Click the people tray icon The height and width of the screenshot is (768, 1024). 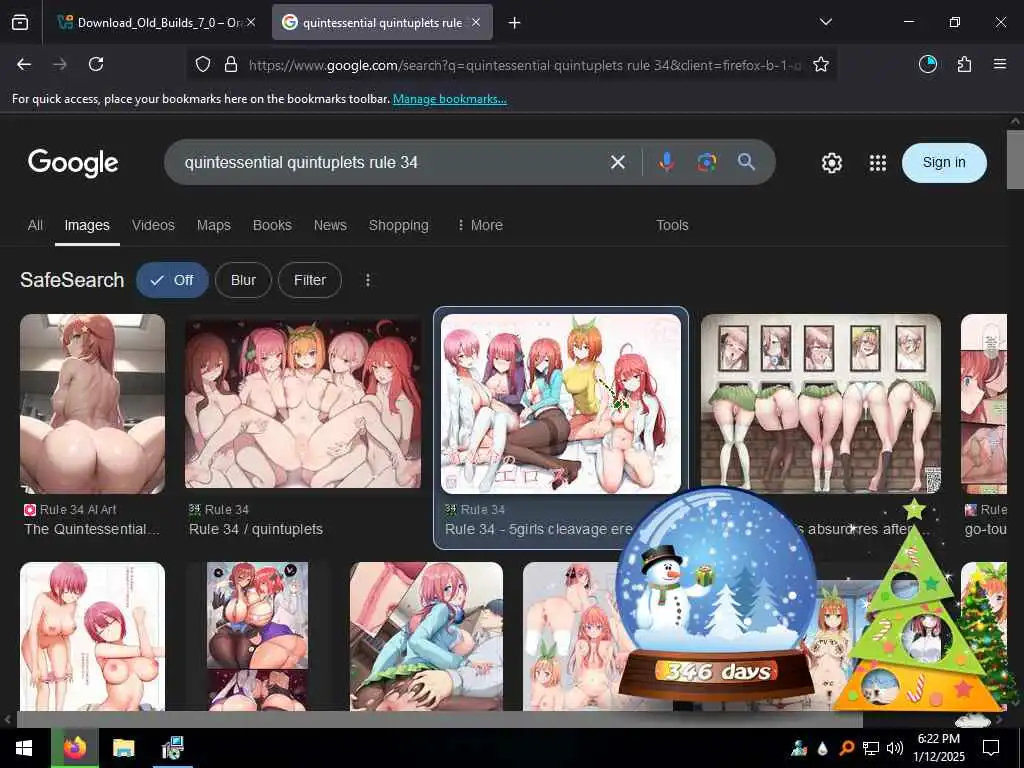point(799,748)
